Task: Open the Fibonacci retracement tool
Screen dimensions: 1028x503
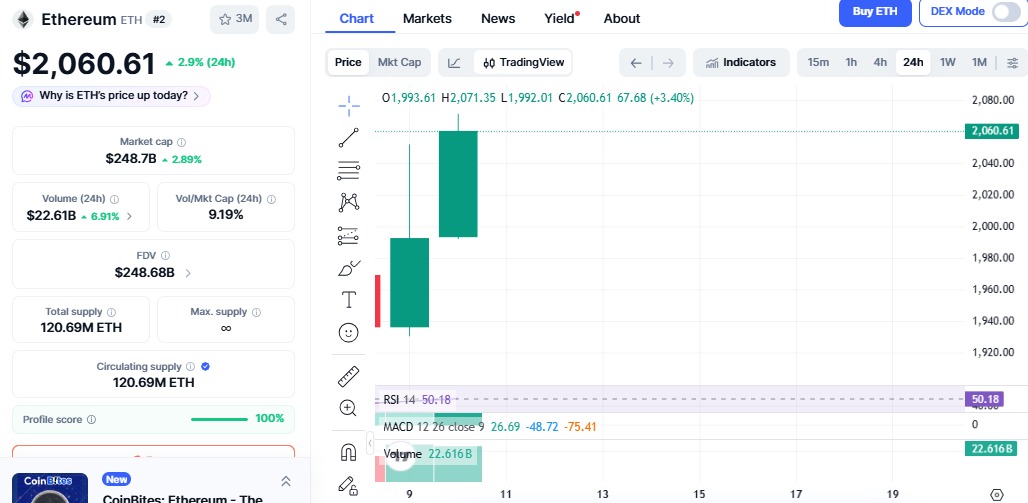Action: (349, 171)
